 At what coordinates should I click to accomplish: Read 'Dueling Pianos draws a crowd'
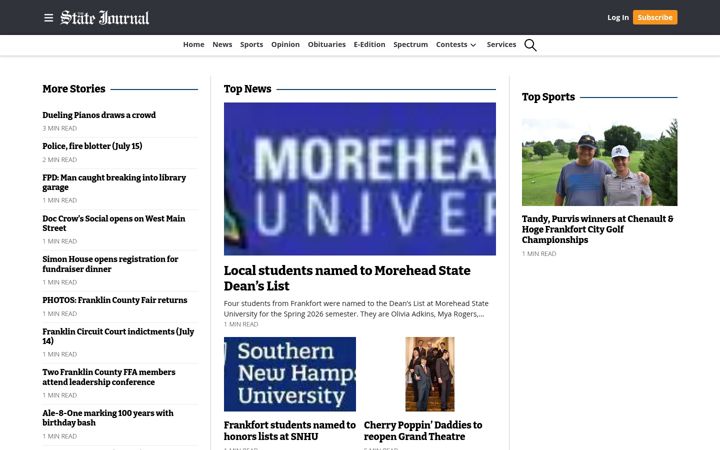tap(99, 115)
